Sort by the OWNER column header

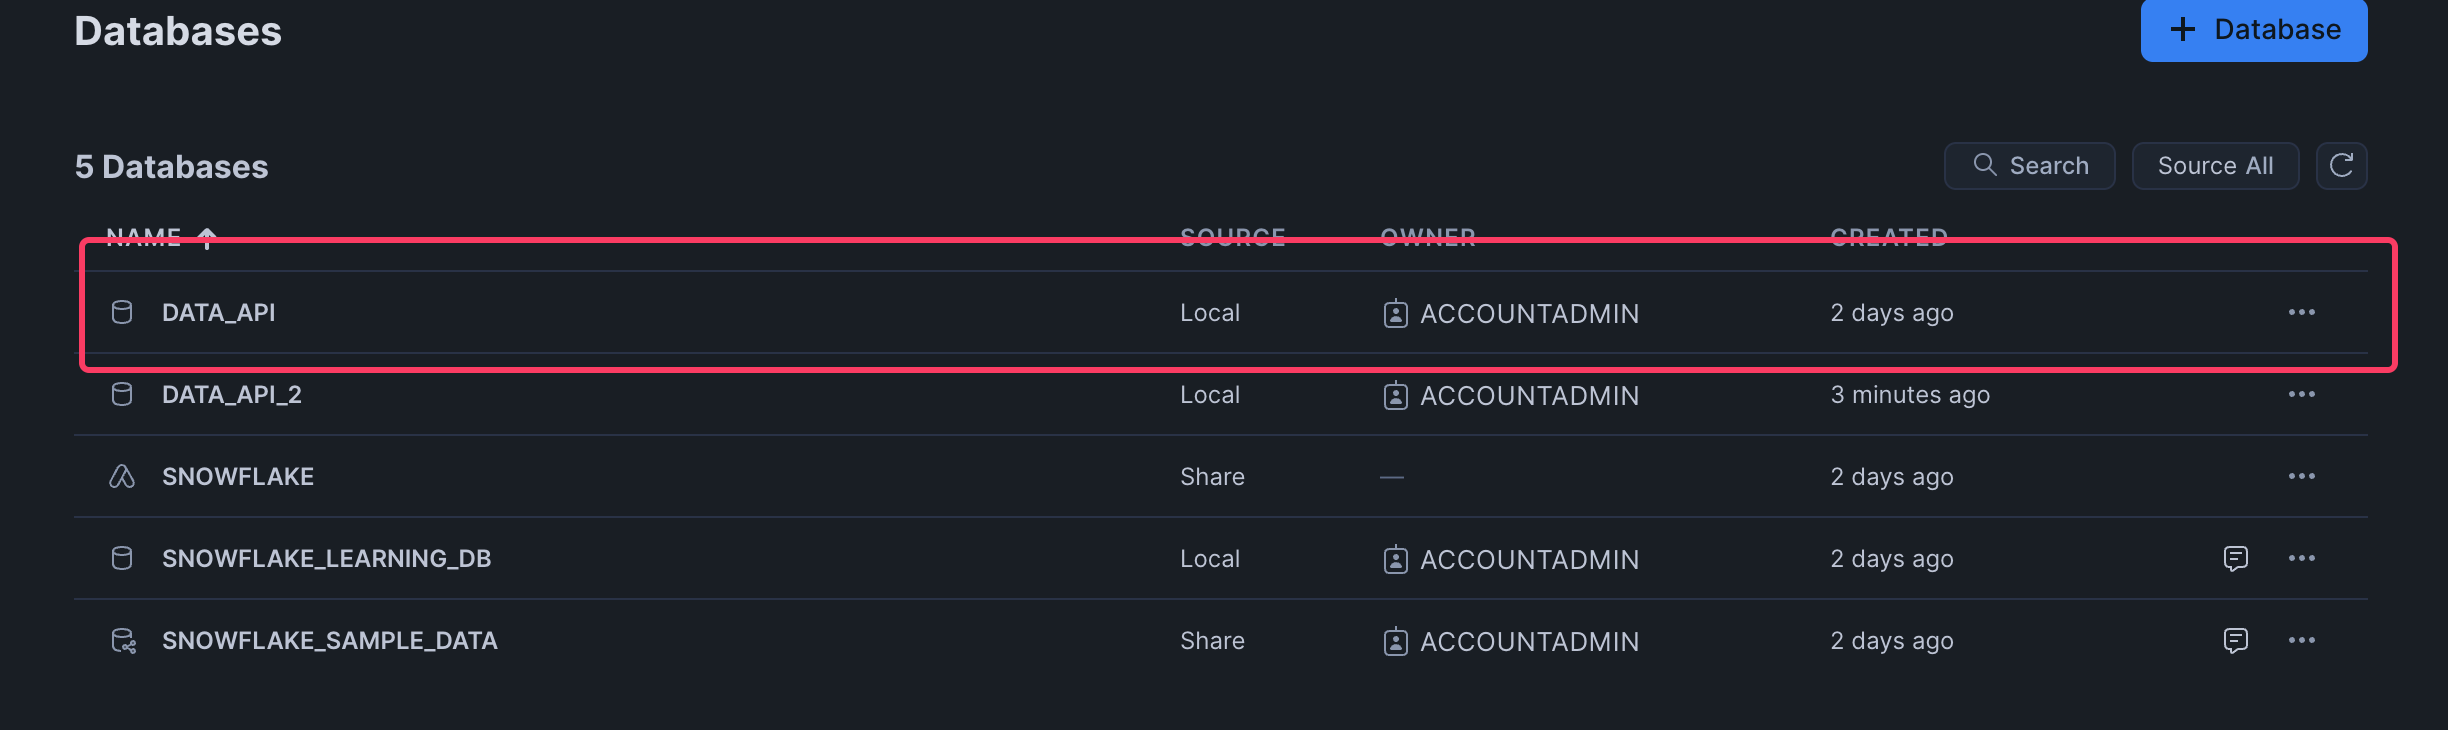[1427, 238]
